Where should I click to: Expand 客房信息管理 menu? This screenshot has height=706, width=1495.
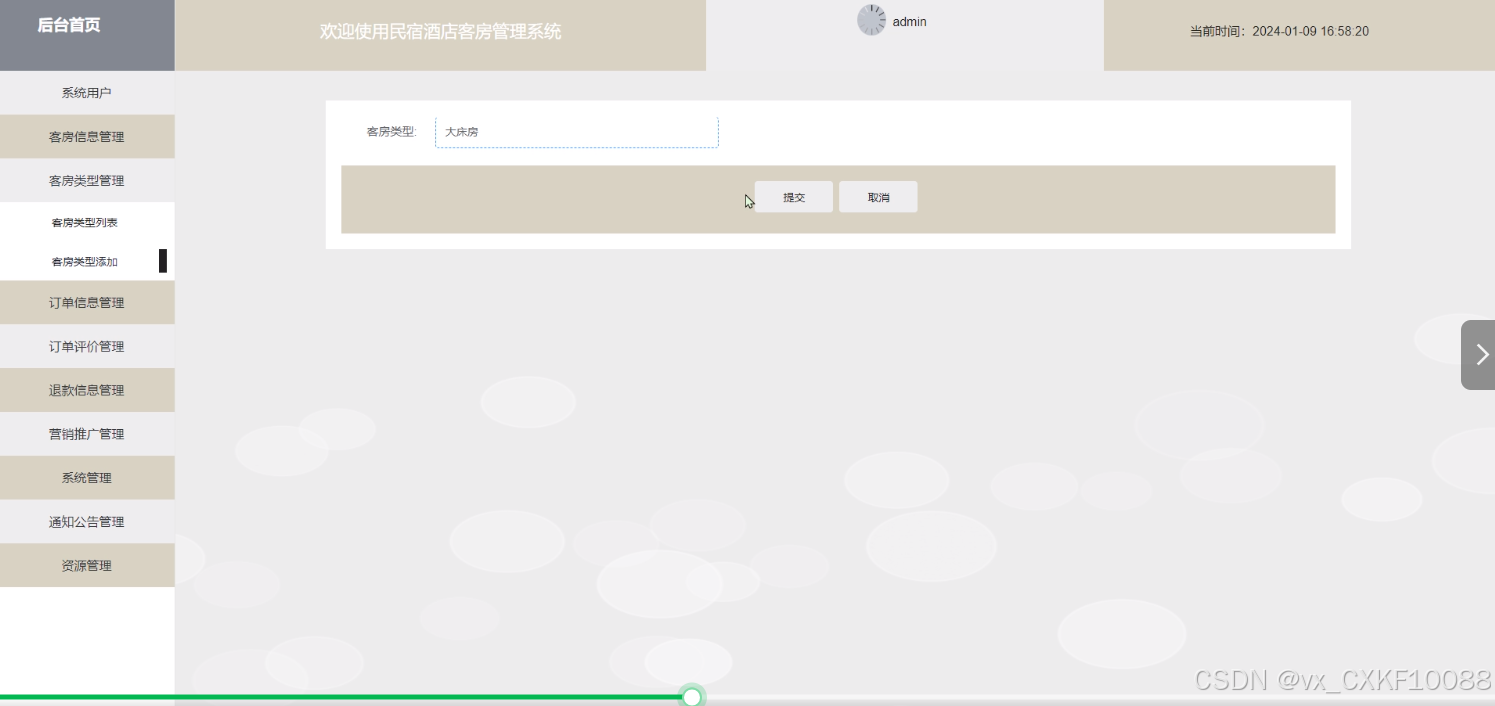[87, 137]
